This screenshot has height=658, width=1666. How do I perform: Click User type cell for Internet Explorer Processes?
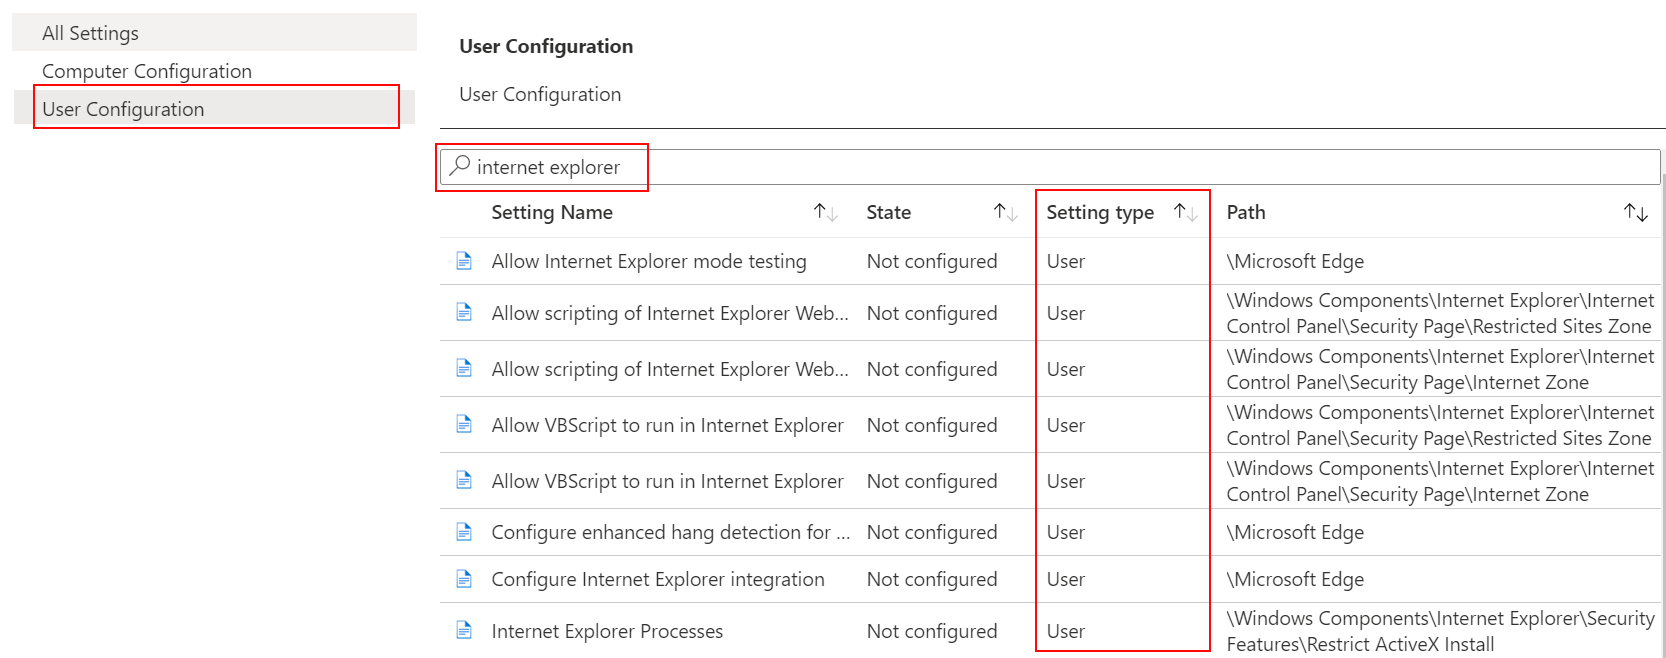(1066, 631)
